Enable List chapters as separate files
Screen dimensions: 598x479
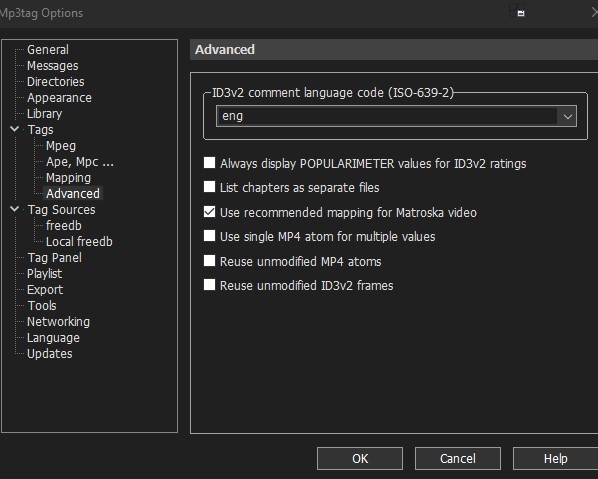click(x=209, y=187)
